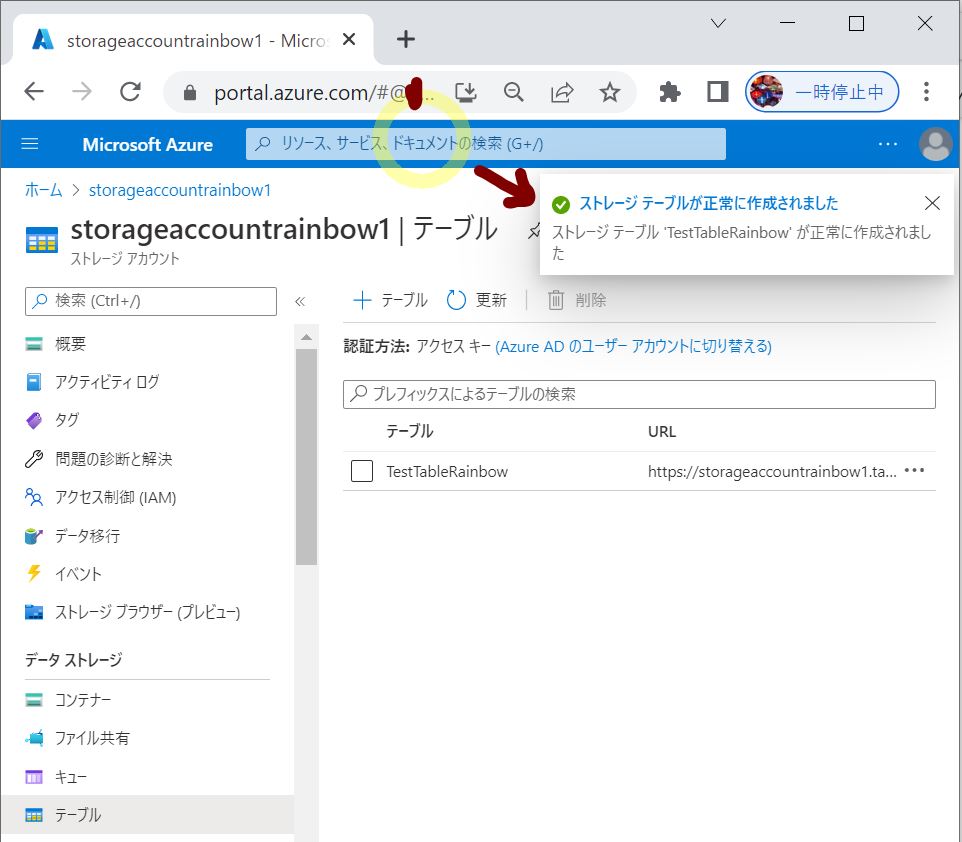Click the 更新 refresh button

coord(477,300)
